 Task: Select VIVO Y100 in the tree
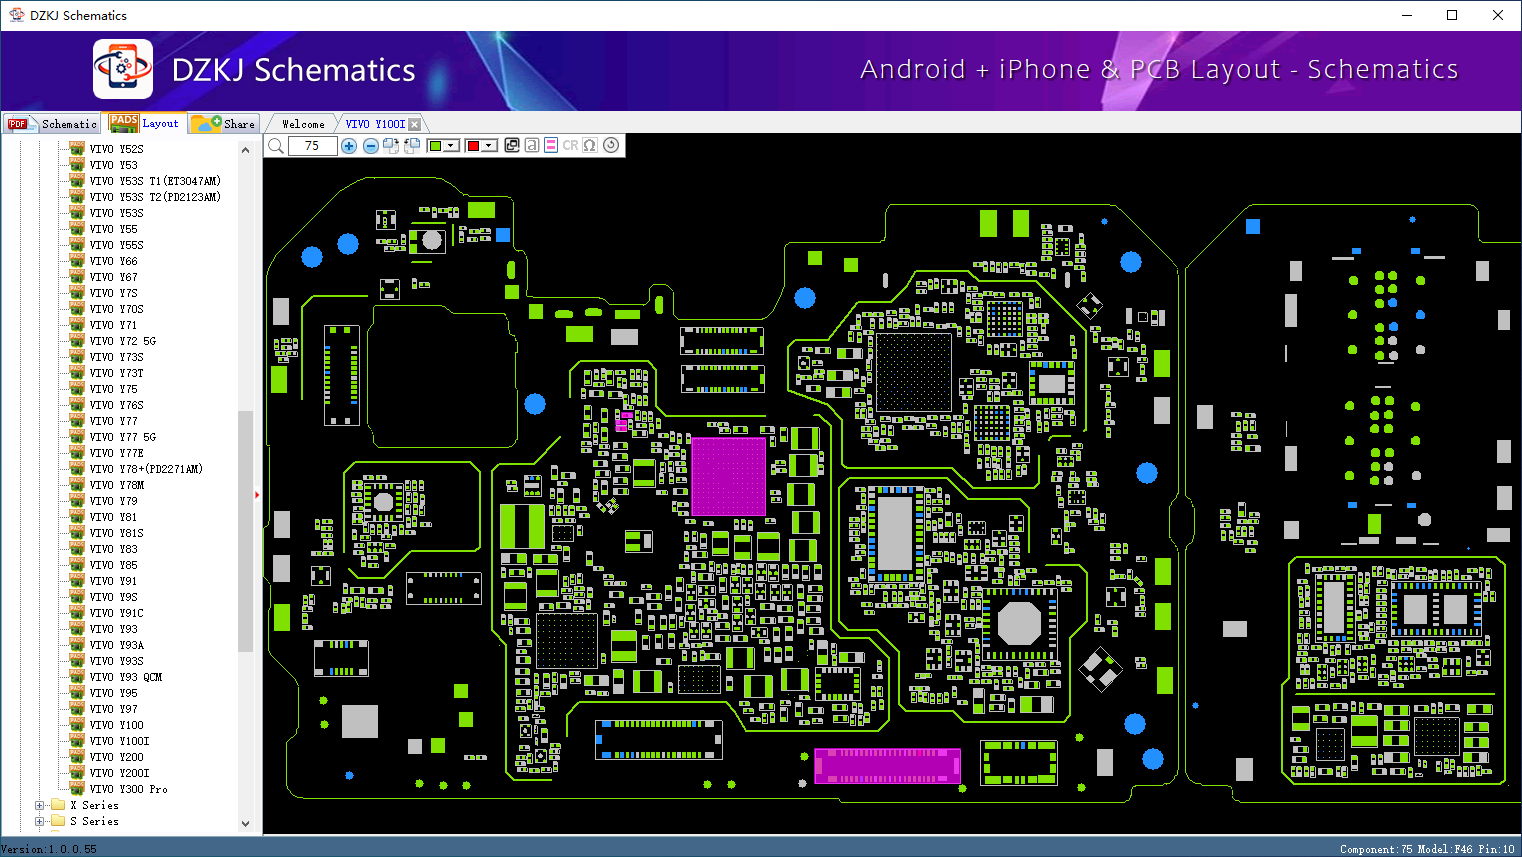point(117,725)
